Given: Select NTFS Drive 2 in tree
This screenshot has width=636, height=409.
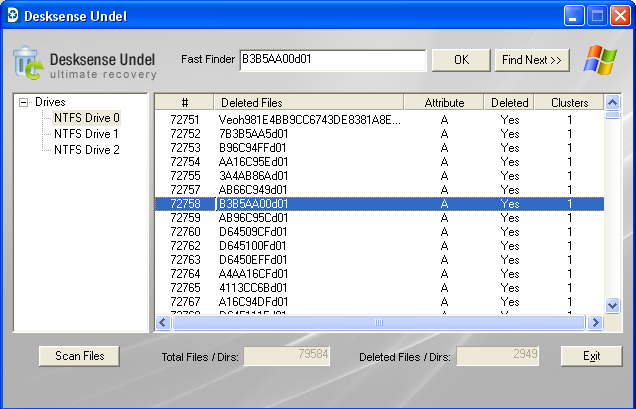Looking at the screenshot, I should [87, 150].
